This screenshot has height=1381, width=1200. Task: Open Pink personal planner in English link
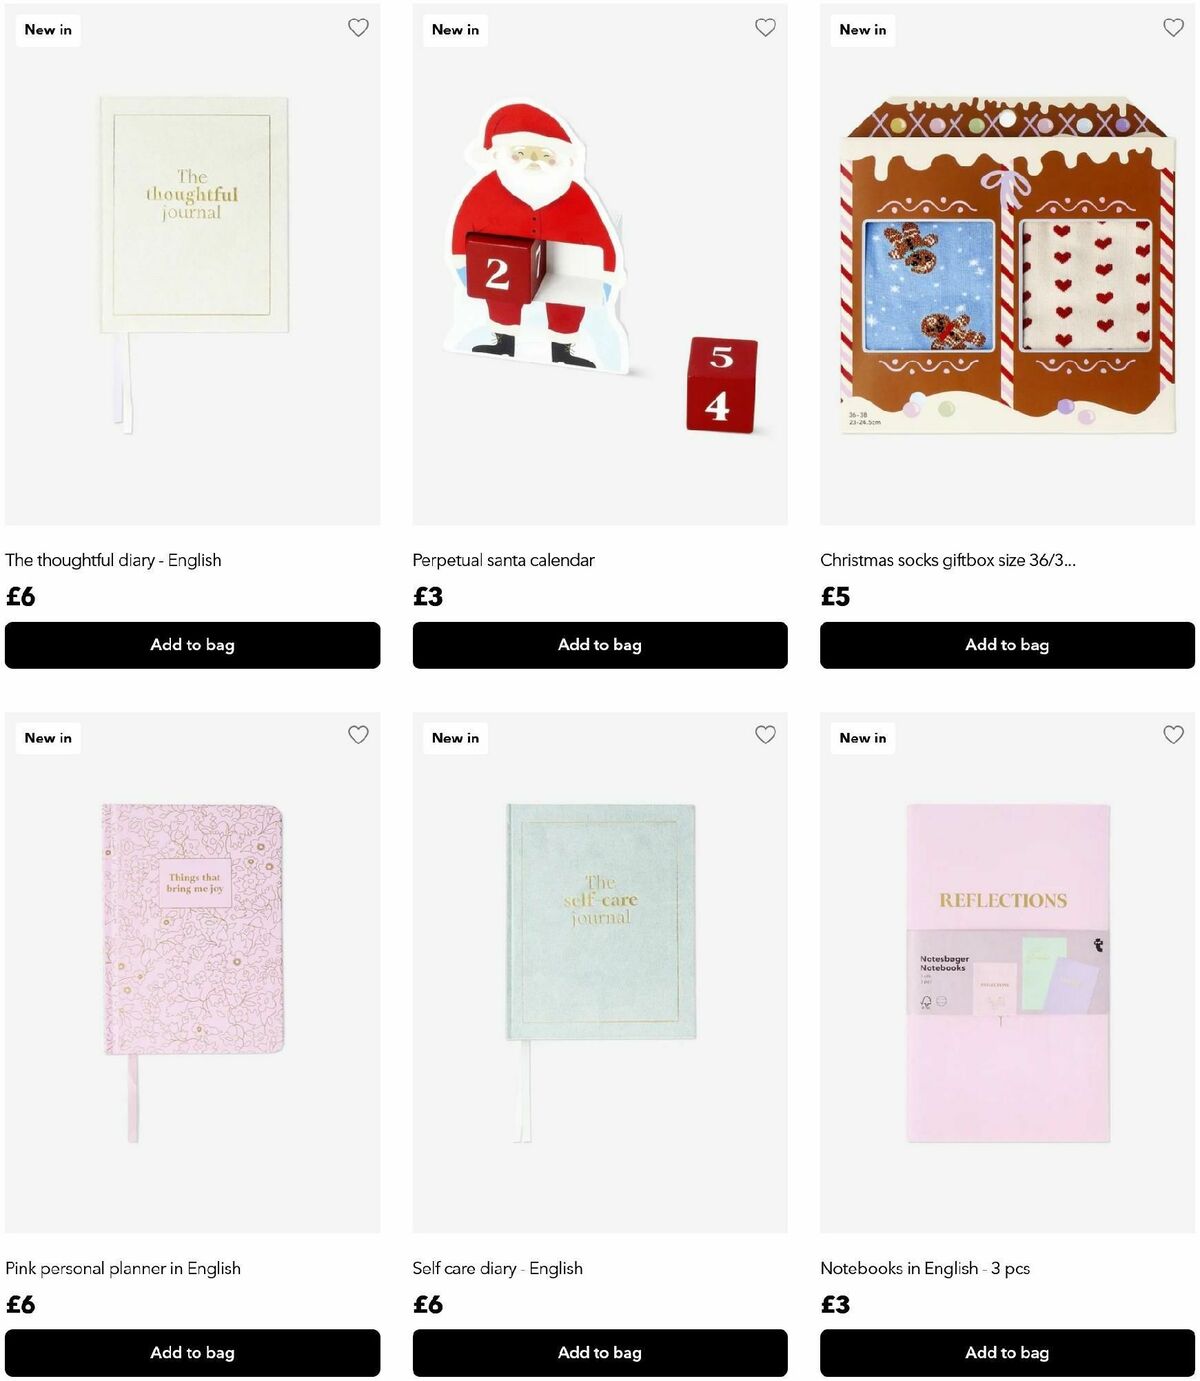tap(123, 1268)
